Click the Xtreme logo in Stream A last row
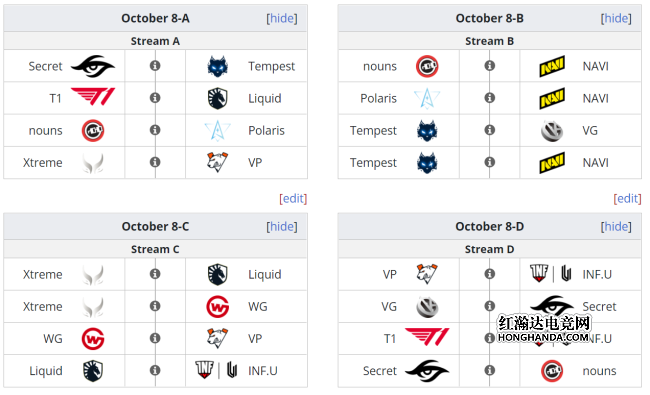 point(93,163)
